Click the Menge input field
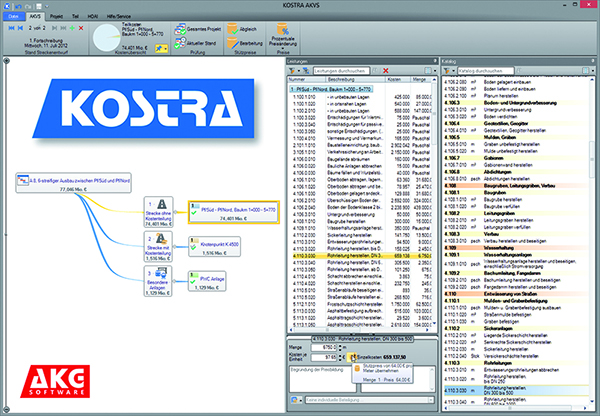 click(x=324, y=345)
